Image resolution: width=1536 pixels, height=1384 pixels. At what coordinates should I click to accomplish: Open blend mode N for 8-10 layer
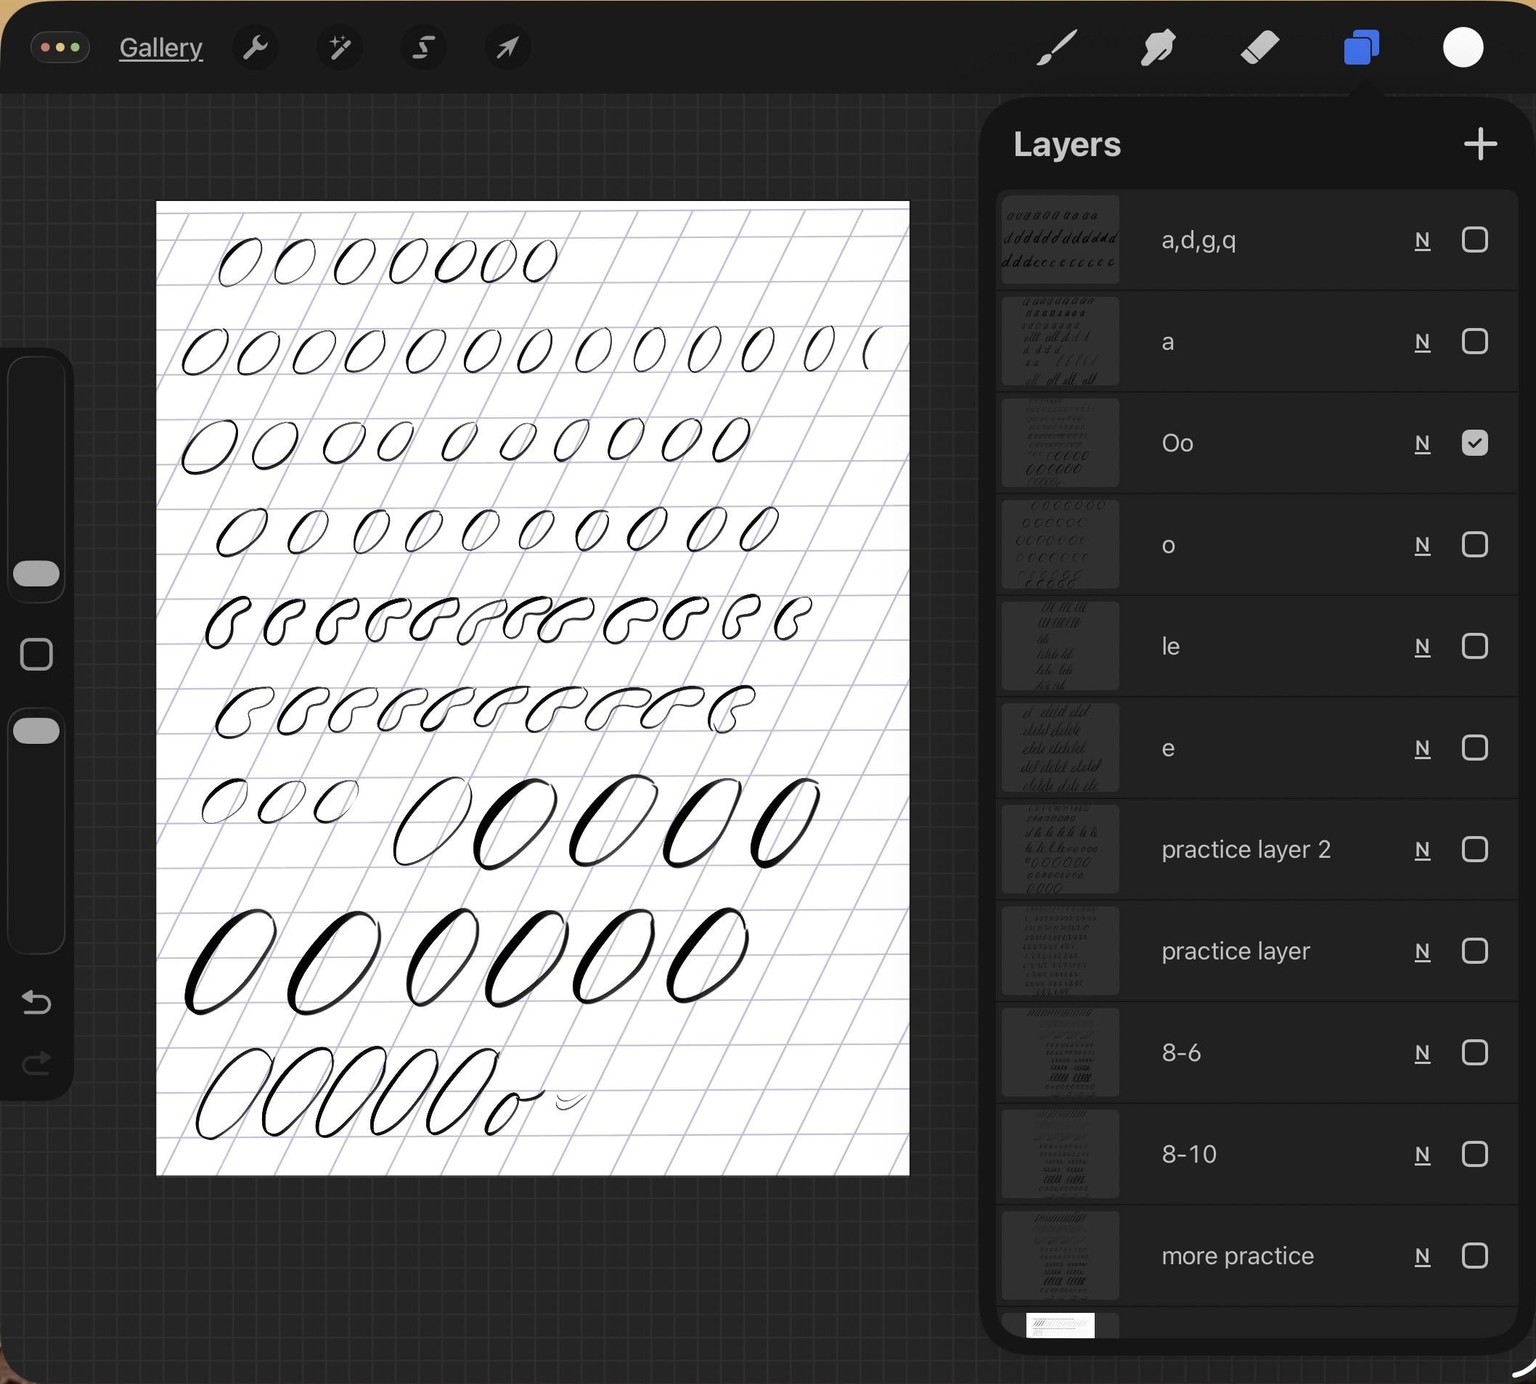(1422, 1155)
